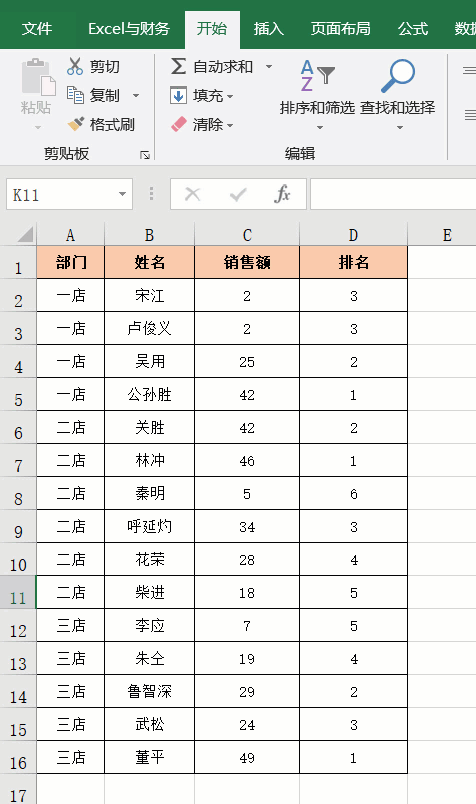Click the 部门 header cell

(71, 263)
